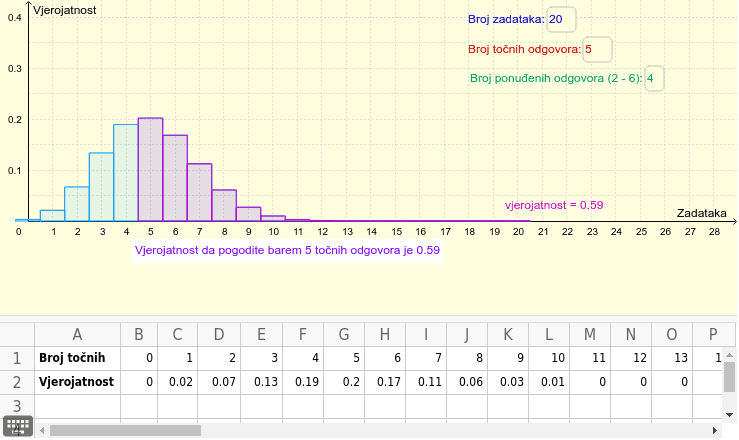Image resolution: width=739 pixels, height=440 pixels.
Task: Click the 'Broj točnih odgovora:' red label
Action: pos(525,49)
